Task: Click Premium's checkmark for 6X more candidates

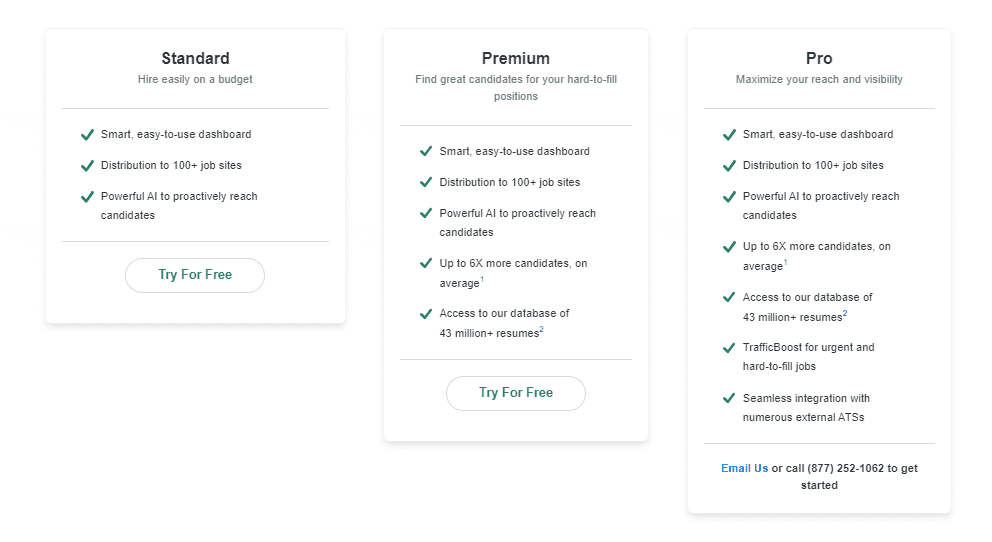Action: click(x=426, y=264)
